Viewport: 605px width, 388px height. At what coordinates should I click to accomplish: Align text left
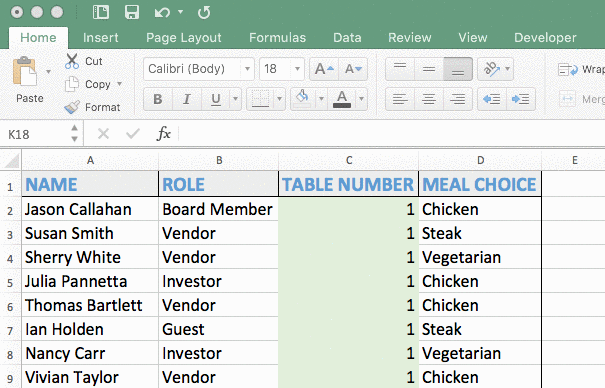coord(400,99)
